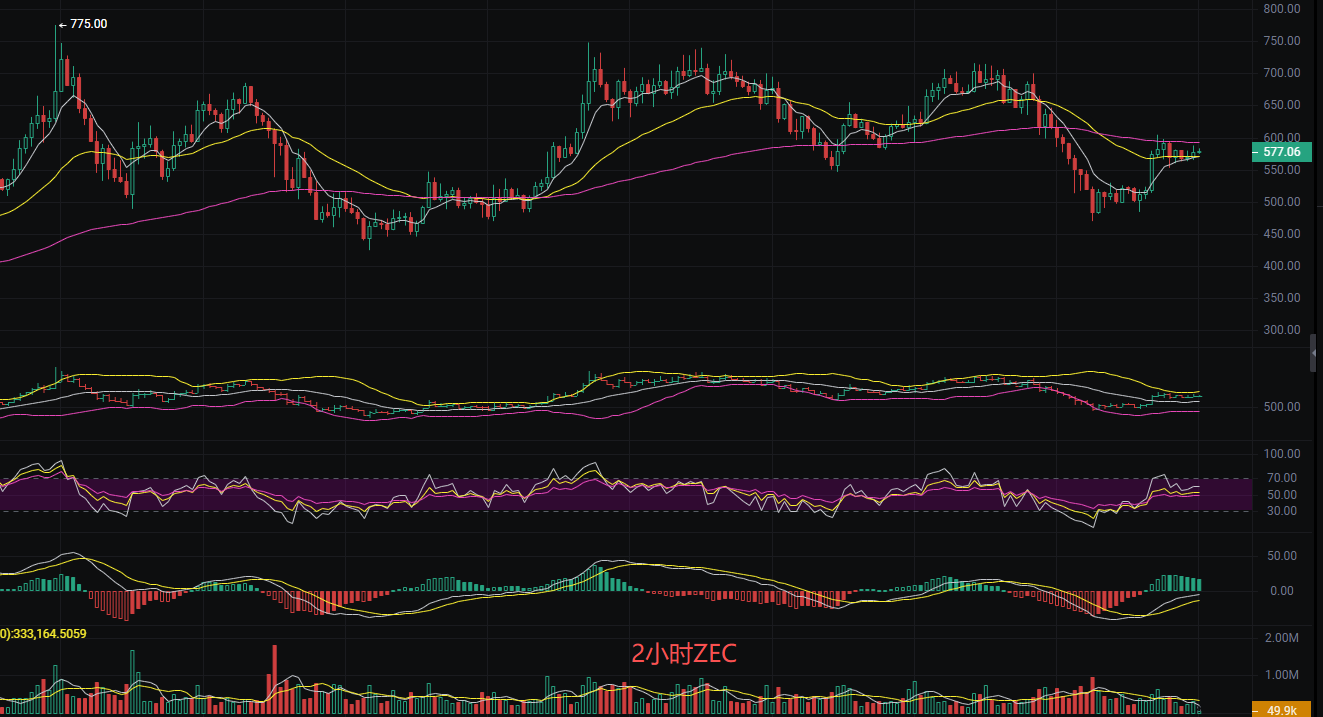Click the 300.00 price axis label
Screen dimensions: 1323x717
click(1281, 330)
